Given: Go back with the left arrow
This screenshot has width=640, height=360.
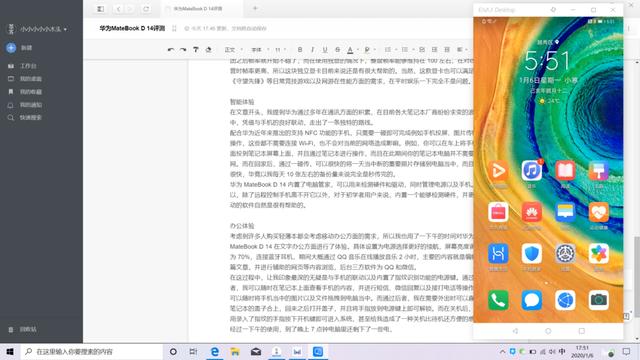Looking at the screenshot, I should pos(118,9).
